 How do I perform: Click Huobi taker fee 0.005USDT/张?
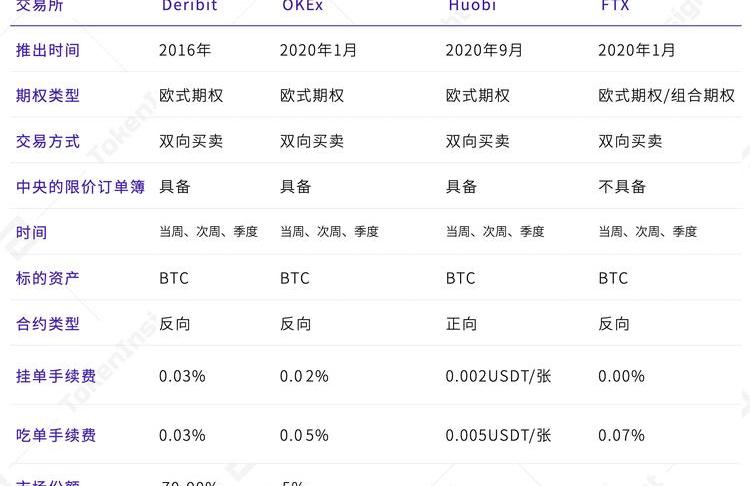[x=498, y=435]
